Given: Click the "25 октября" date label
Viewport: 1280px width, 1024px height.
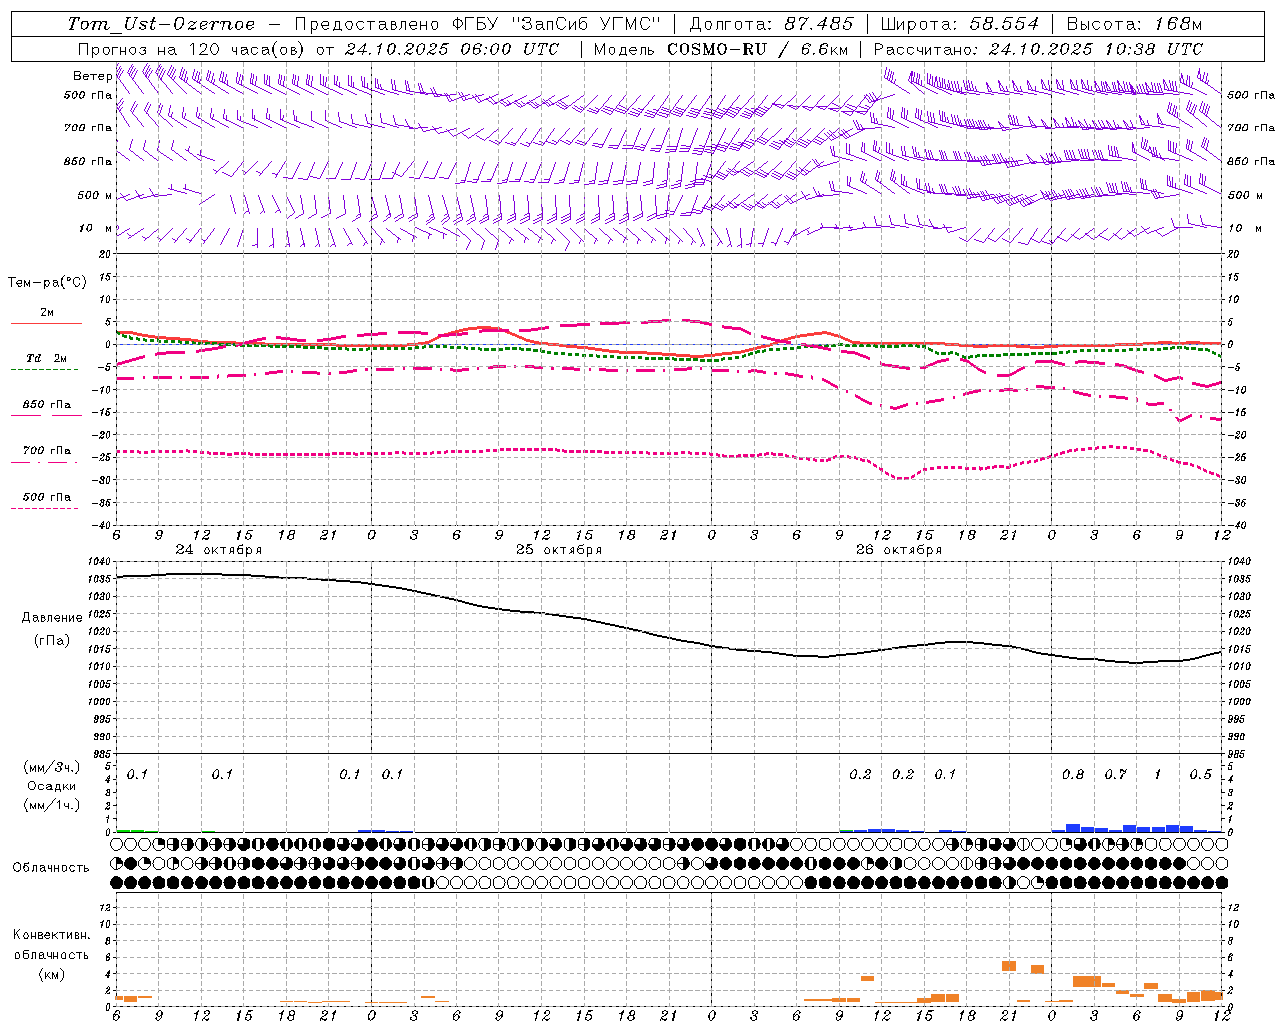Looking at the screenshot, I should coord(559,550).
